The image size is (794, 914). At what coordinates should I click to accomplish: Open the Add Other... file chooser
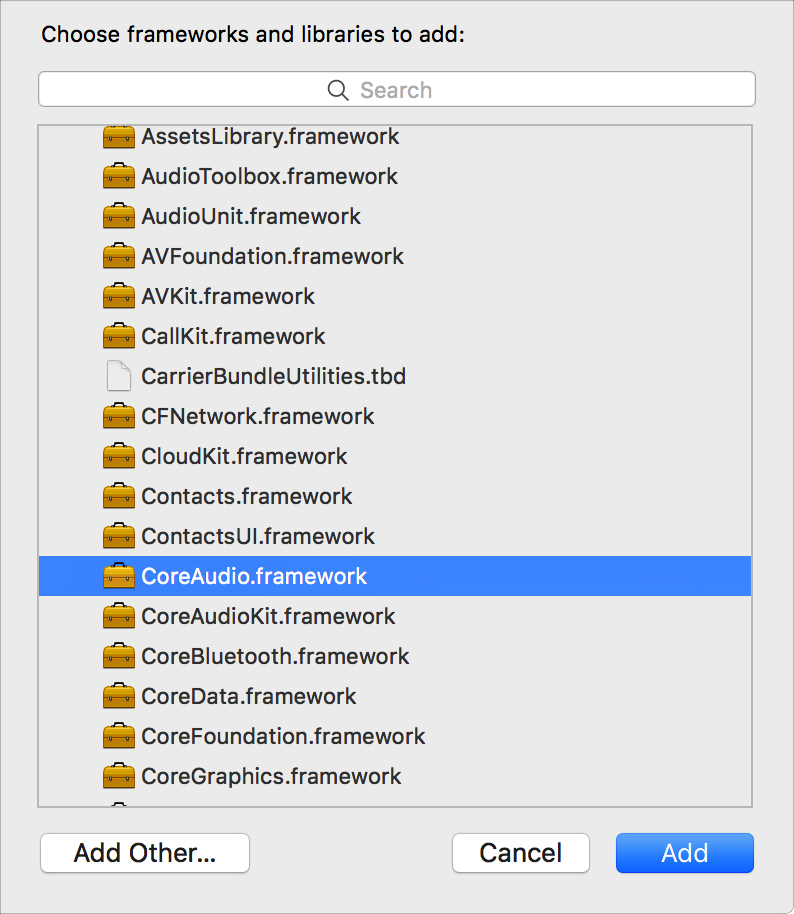coord(145,853)
